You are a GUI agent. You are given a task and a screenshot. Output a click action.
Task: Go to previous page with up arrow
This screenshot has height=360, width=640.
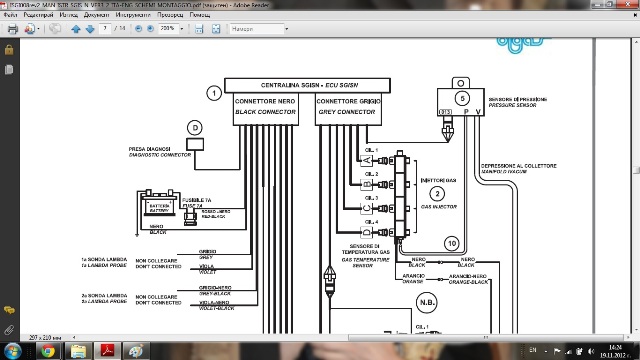tap(76, 29)
